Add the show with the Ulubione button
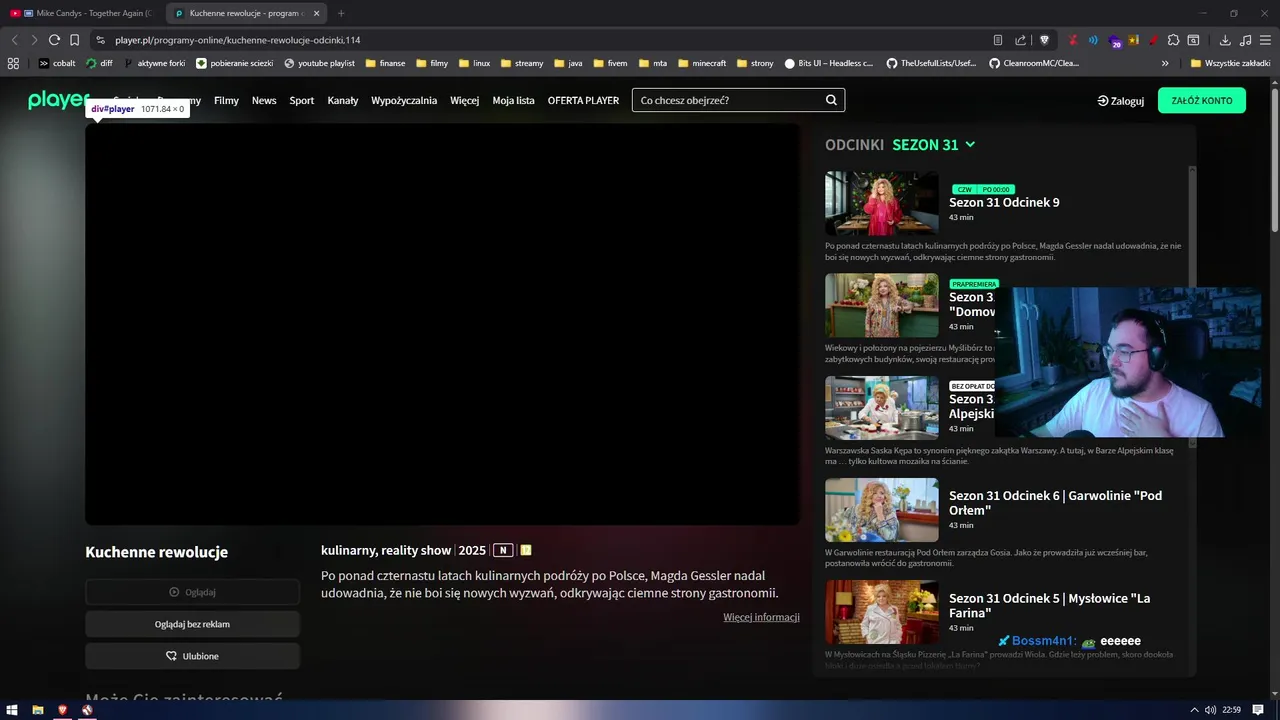Image resolution: width=1280 pixels, height=720 pixels. point(192,656)
